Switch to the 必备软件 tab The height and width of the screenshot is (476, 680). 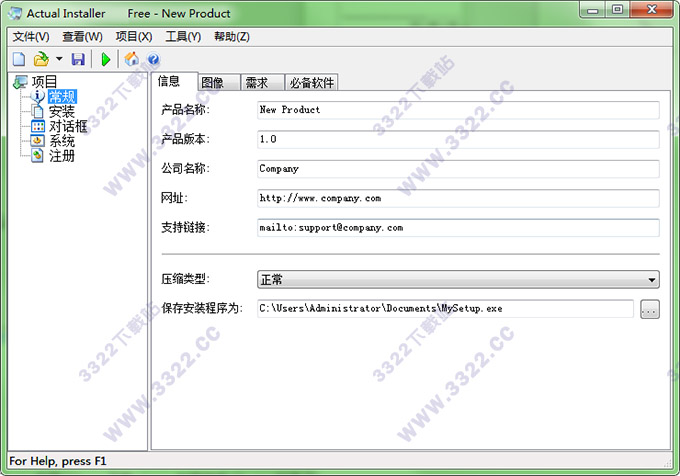click(311, 82)
